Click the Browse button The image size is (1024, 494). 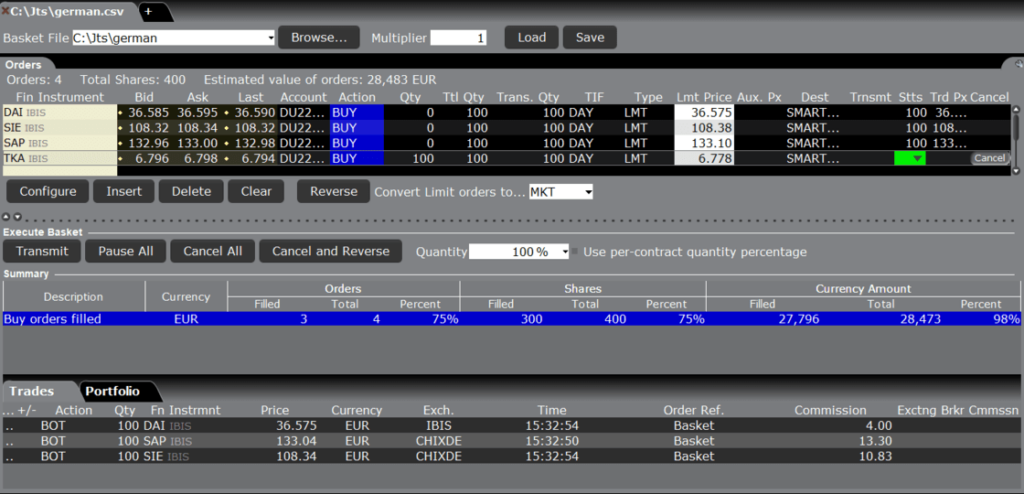(x=319, y=38)
